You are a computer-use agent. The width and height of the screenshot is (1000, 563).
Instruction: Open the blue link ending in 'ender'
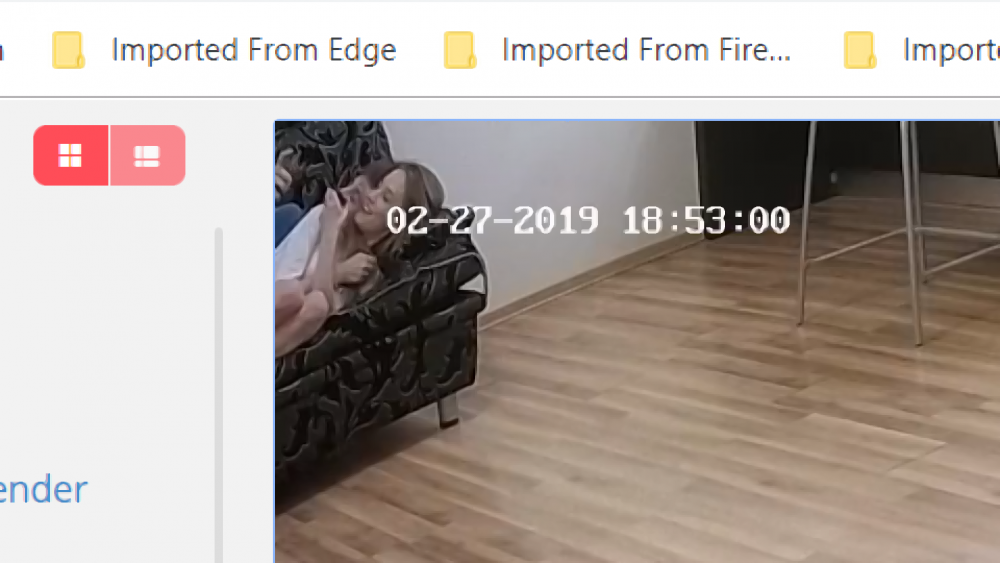tap(43, 490)
